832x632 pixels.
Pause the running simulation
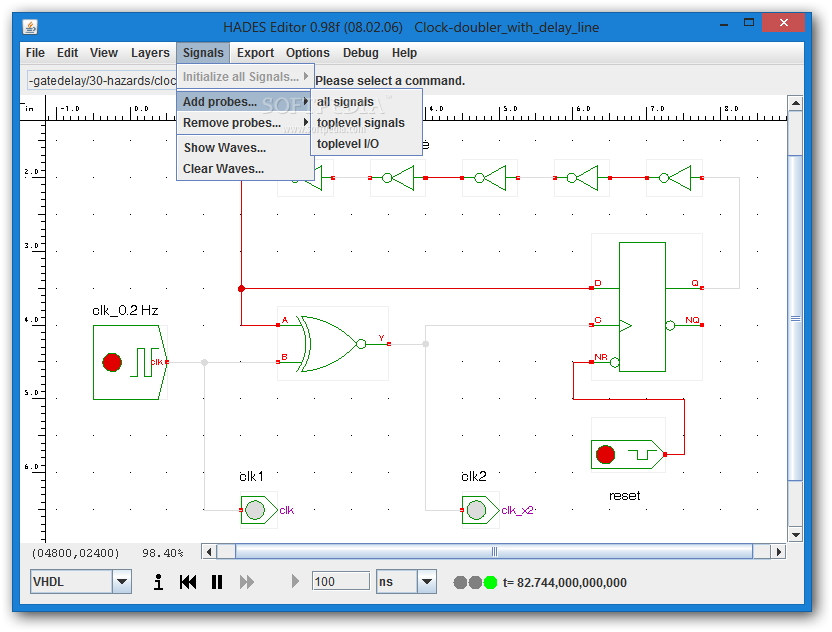pos(217,582)
